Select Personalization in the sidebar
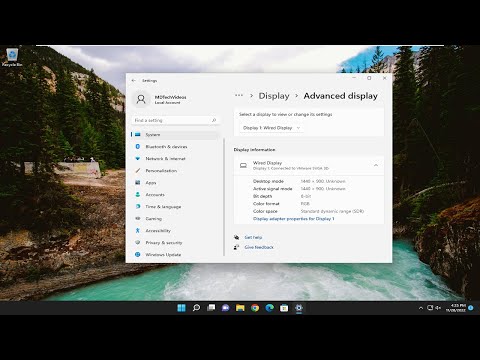The image size is (480, 360). [175, 171]
